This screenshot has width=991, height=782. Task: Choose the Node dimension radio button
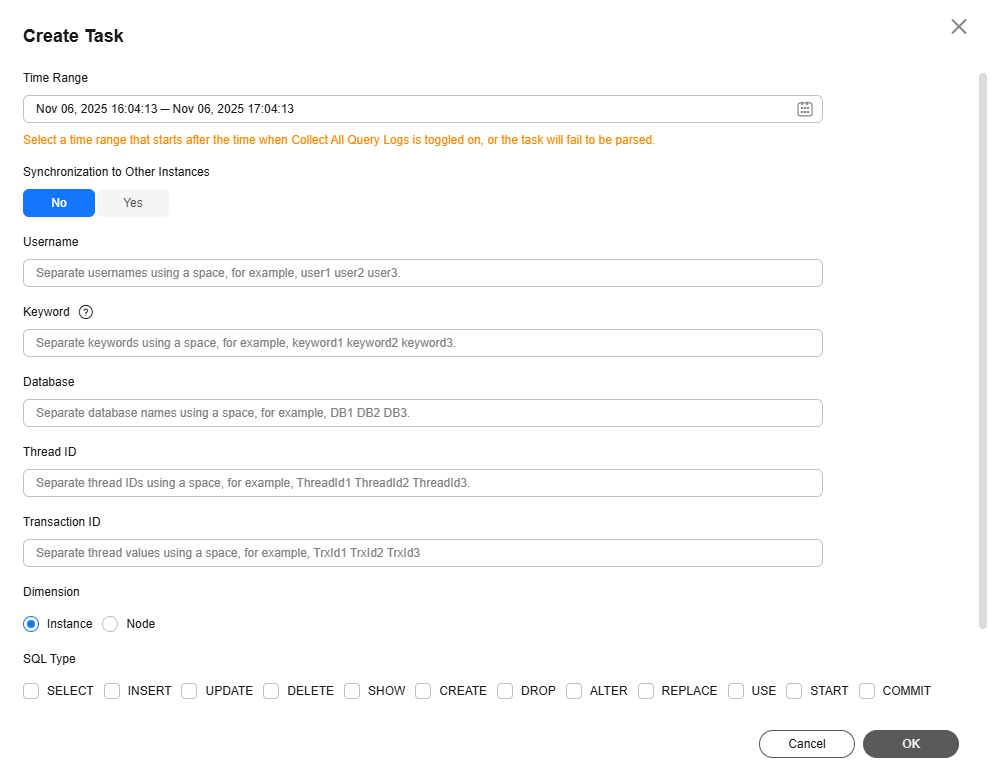pos(111,624)
